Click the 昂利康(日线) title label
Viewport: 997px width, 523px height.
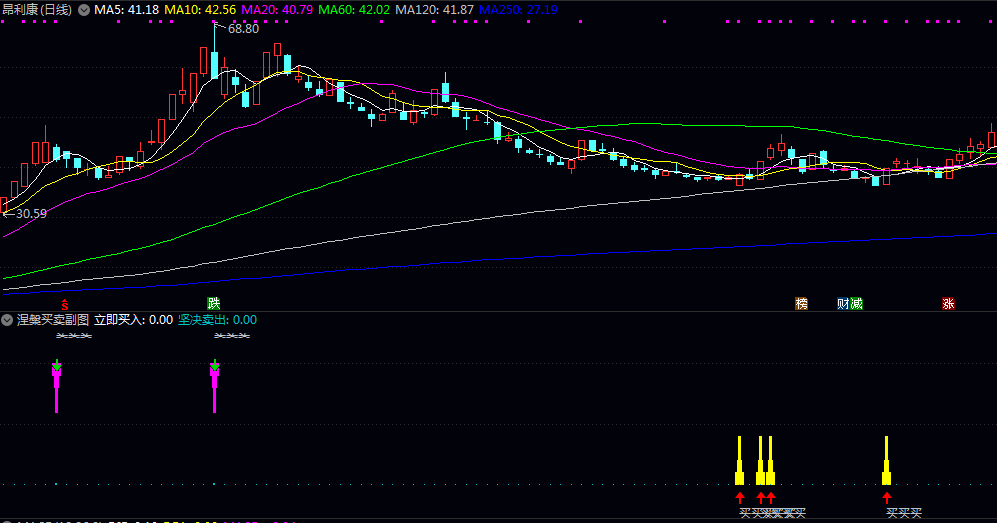[x=37, y=10]
